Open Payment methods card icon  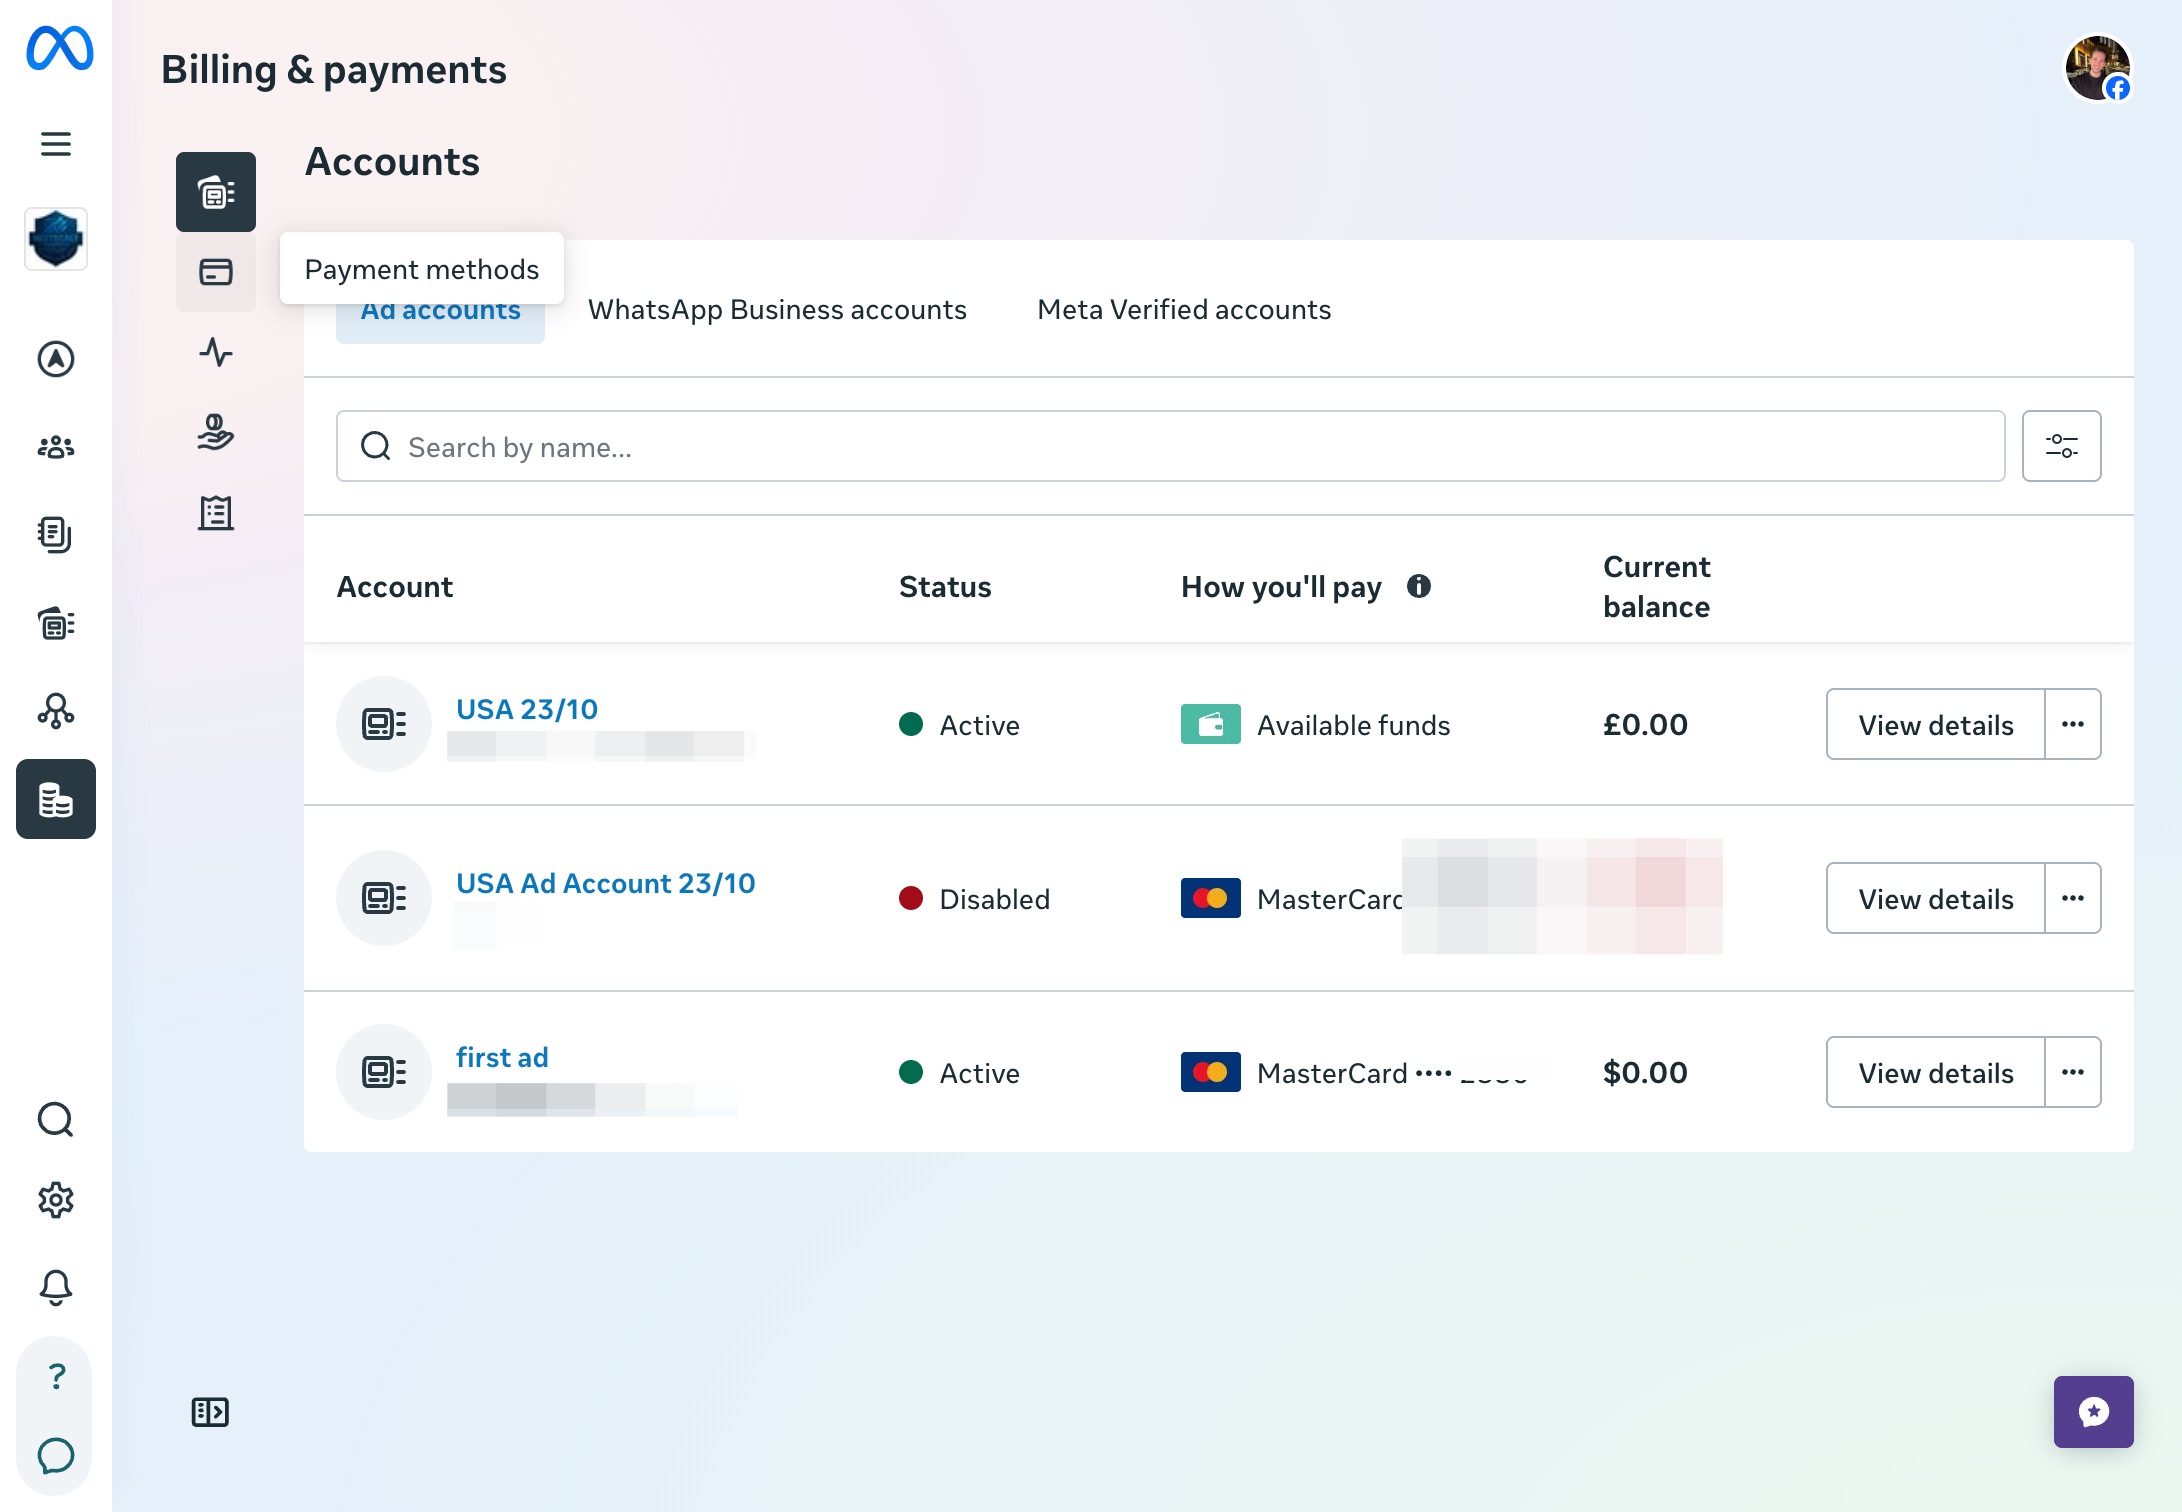pyautogui.click(x=216, y=272)
